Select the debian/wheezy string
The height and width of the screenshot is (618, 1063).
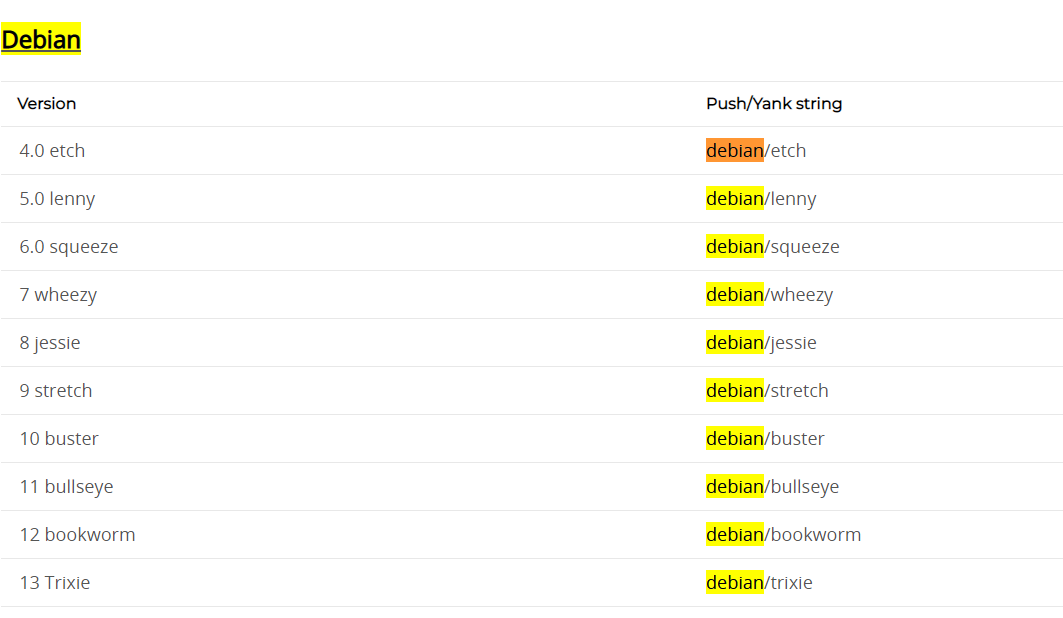pyautogui.click(x=769, y=295)
